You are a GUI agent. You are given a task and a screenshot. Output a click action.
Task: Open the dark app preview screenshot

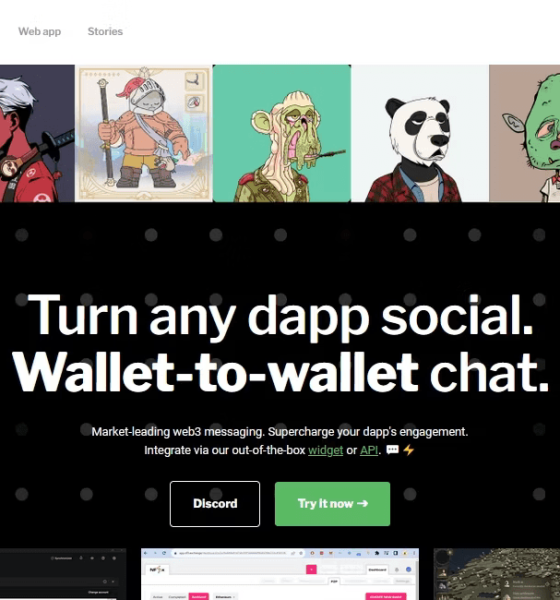pos(63,574)
